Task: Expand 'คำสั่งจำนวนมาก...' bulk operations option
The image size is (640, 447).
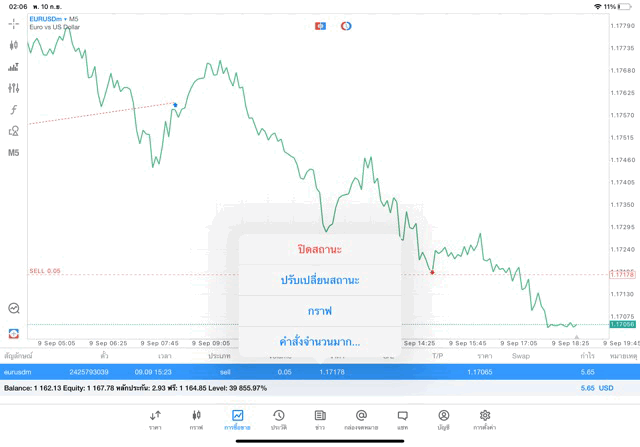Action: pos(320,342)
